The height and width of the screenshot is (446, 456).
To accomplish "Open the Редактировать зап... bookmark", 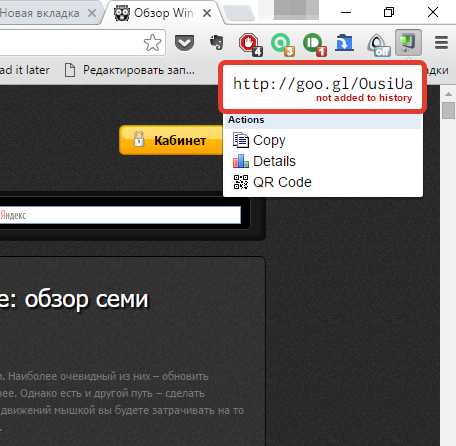I will [129, 70].
